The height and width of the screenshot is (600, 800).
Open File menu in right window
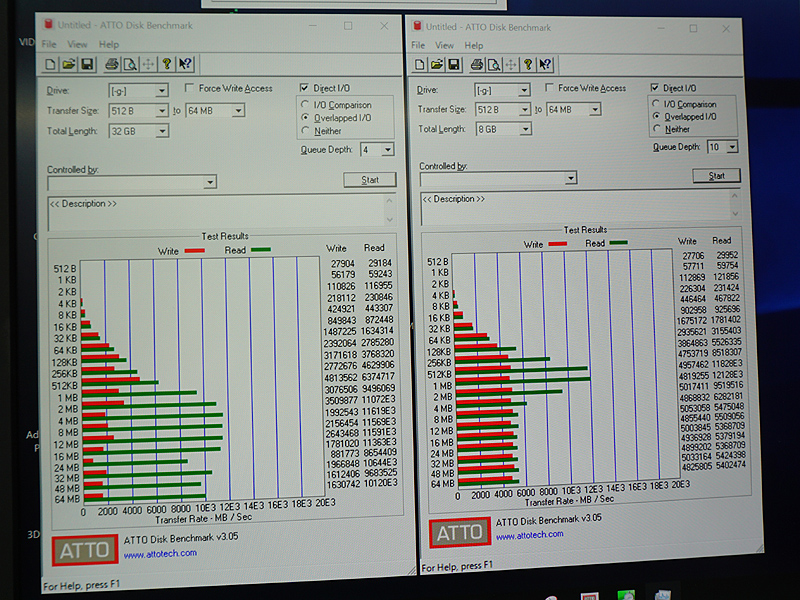(418, 45)
